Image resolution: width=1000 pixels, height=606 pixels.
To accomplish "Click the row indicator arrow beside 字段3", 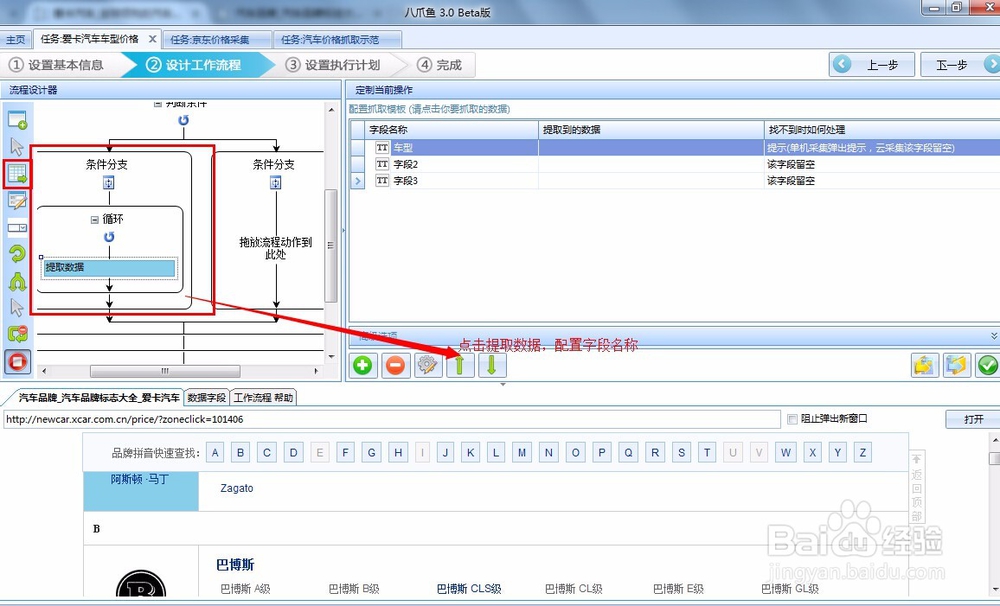I will 357,181.
